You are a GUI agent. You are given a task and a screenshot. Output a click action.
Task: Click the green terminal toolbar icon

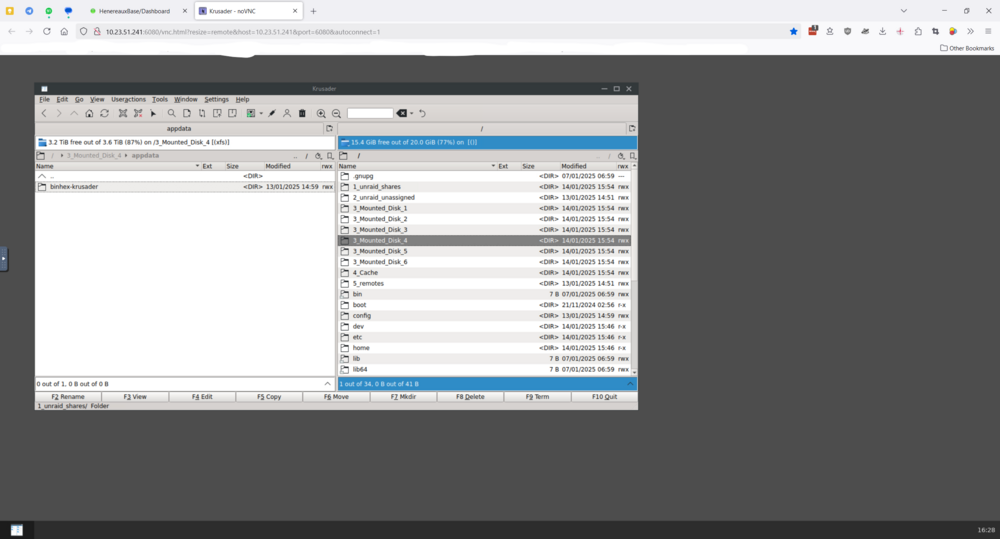coord(251,114)
